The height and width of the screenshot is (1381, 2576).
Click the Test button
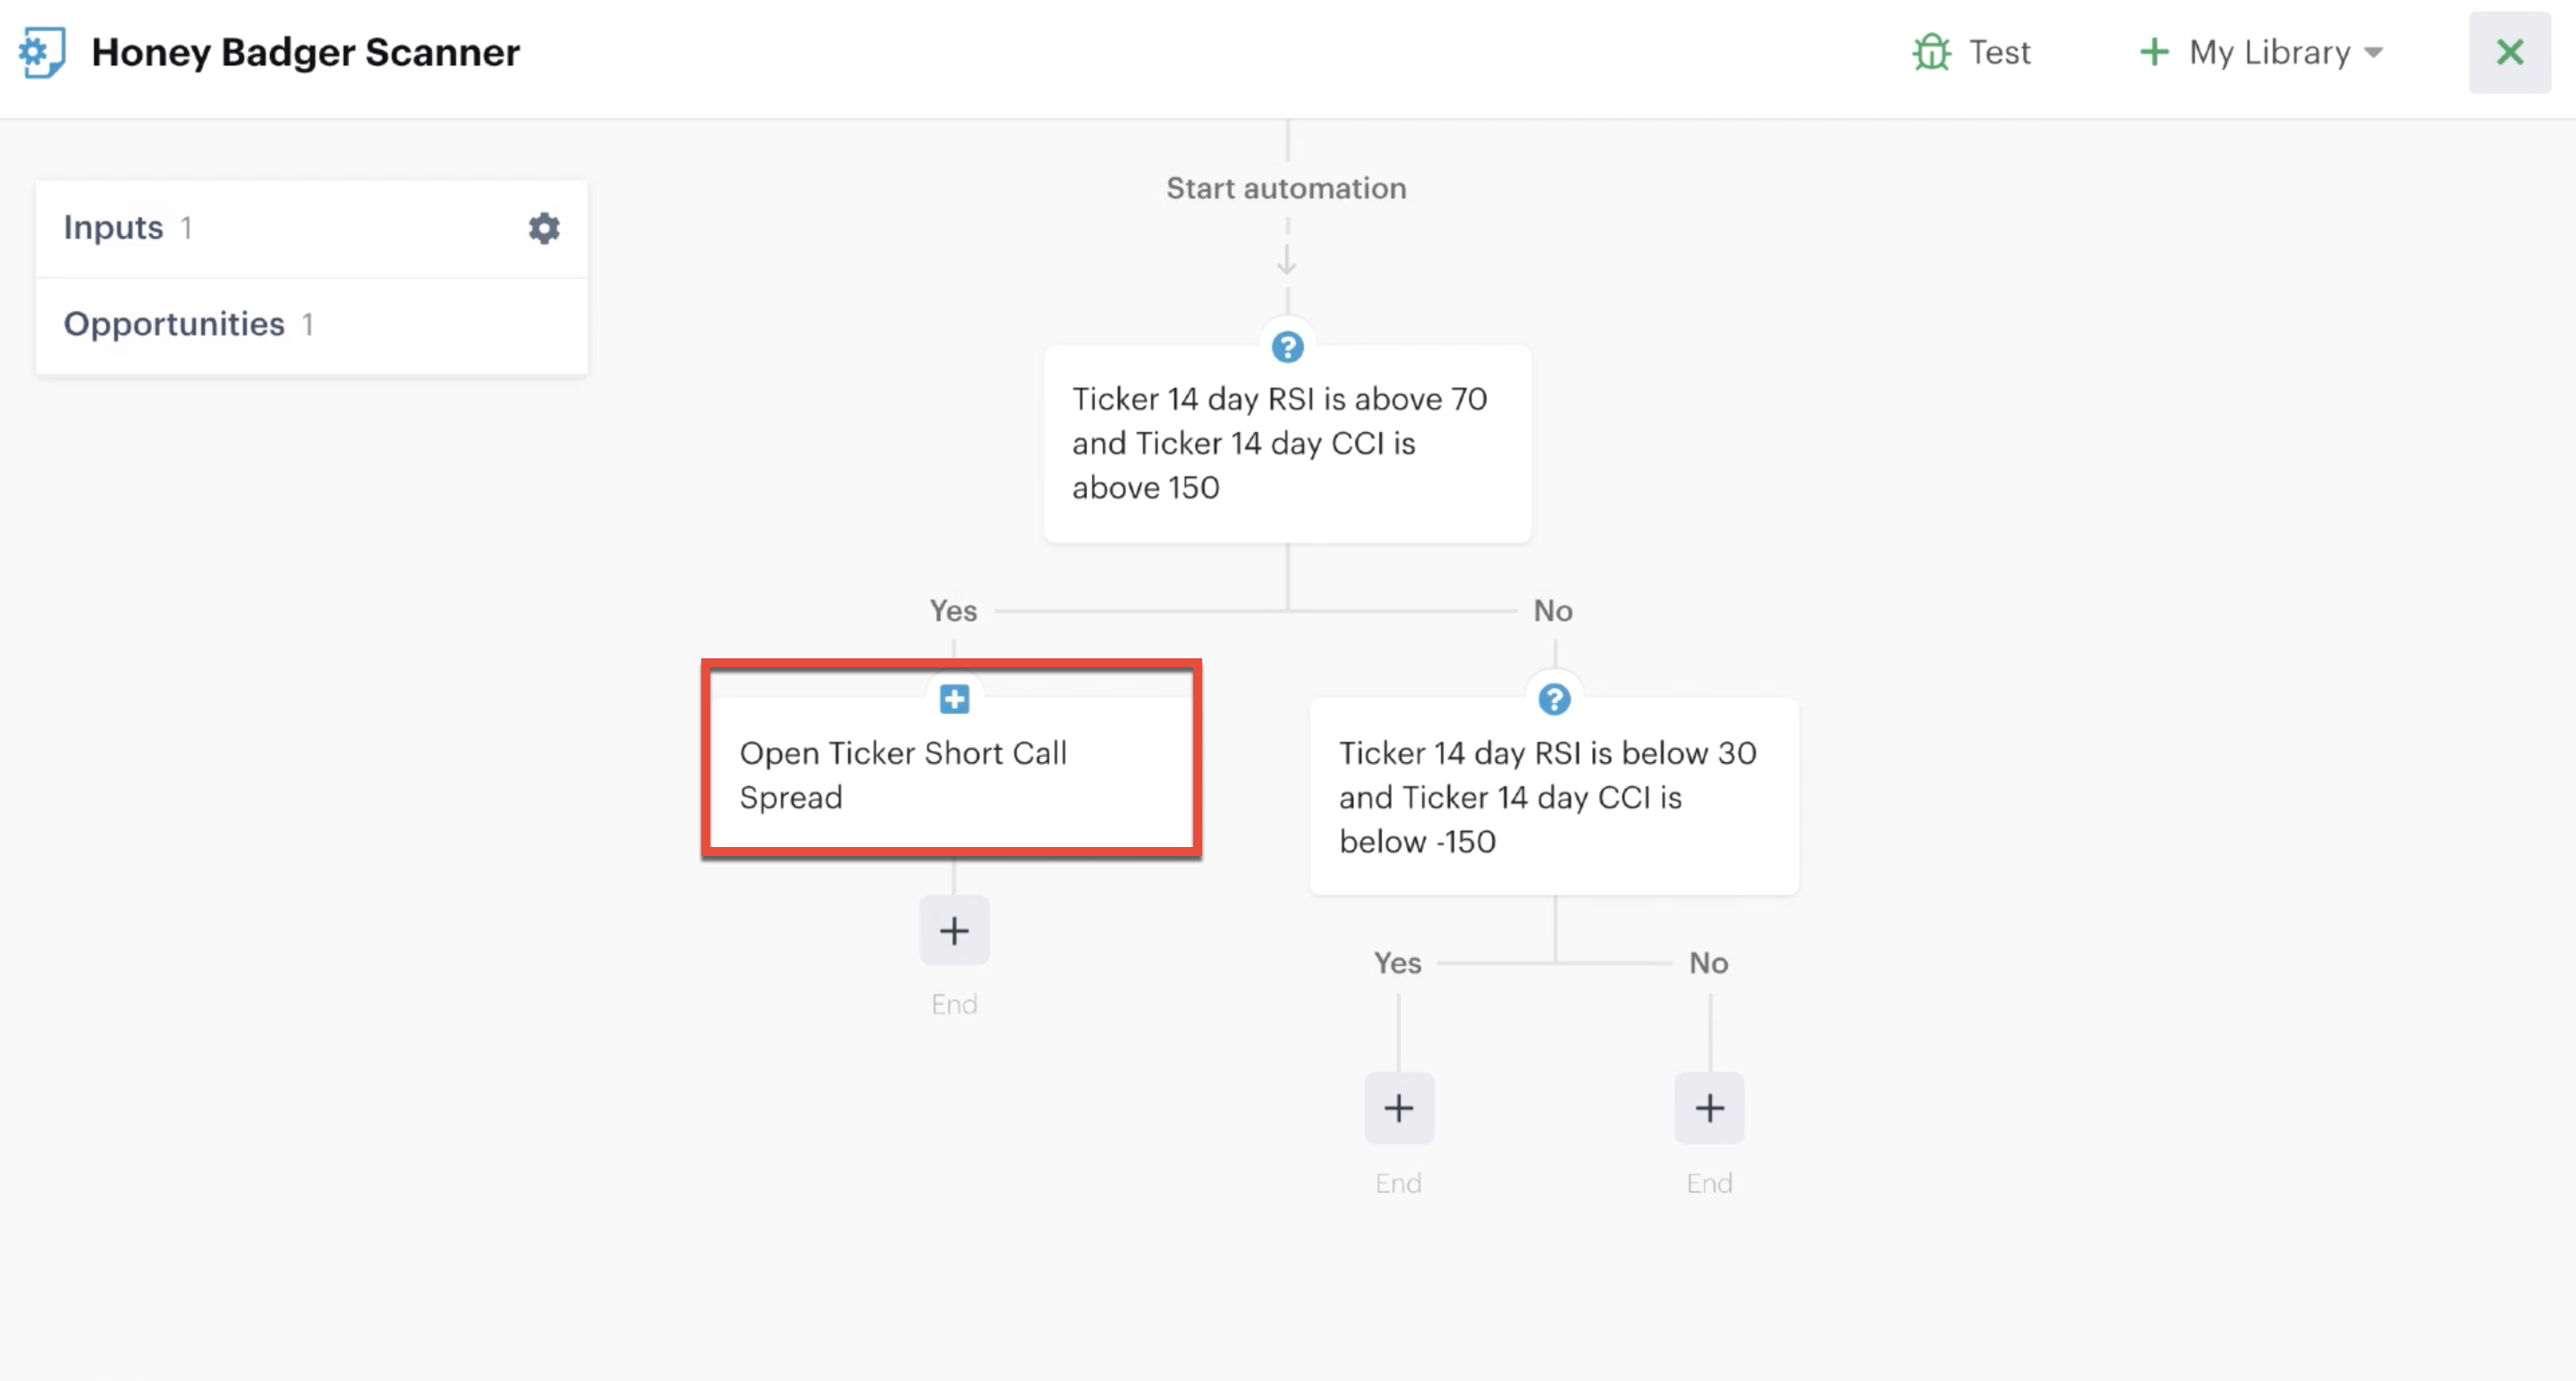click(1972, 52)
